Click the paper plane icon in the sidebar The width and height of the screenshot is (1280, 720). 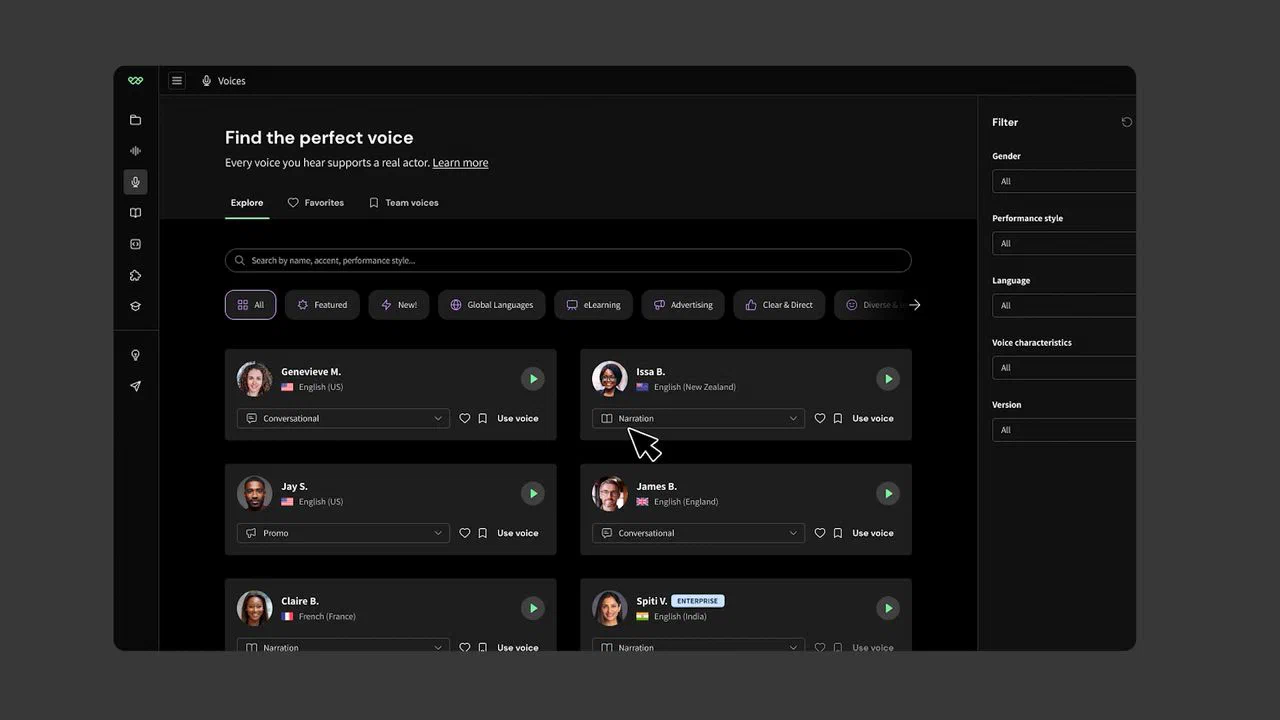click(x=136, y=386)
